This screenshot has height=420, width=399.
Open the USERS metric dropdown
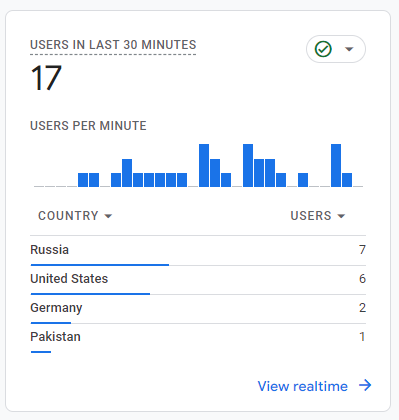(318, 216)
